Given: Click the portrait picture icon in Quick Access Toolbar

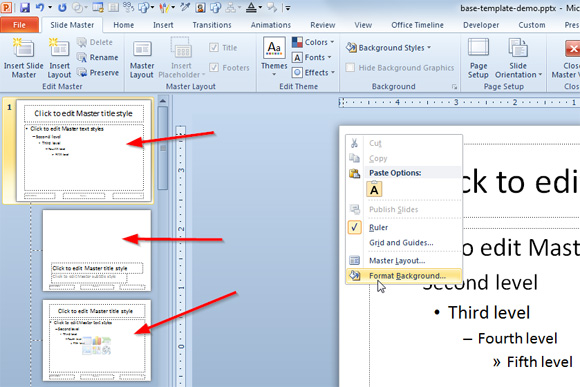Looking at the screenshot, I should 200,7.
